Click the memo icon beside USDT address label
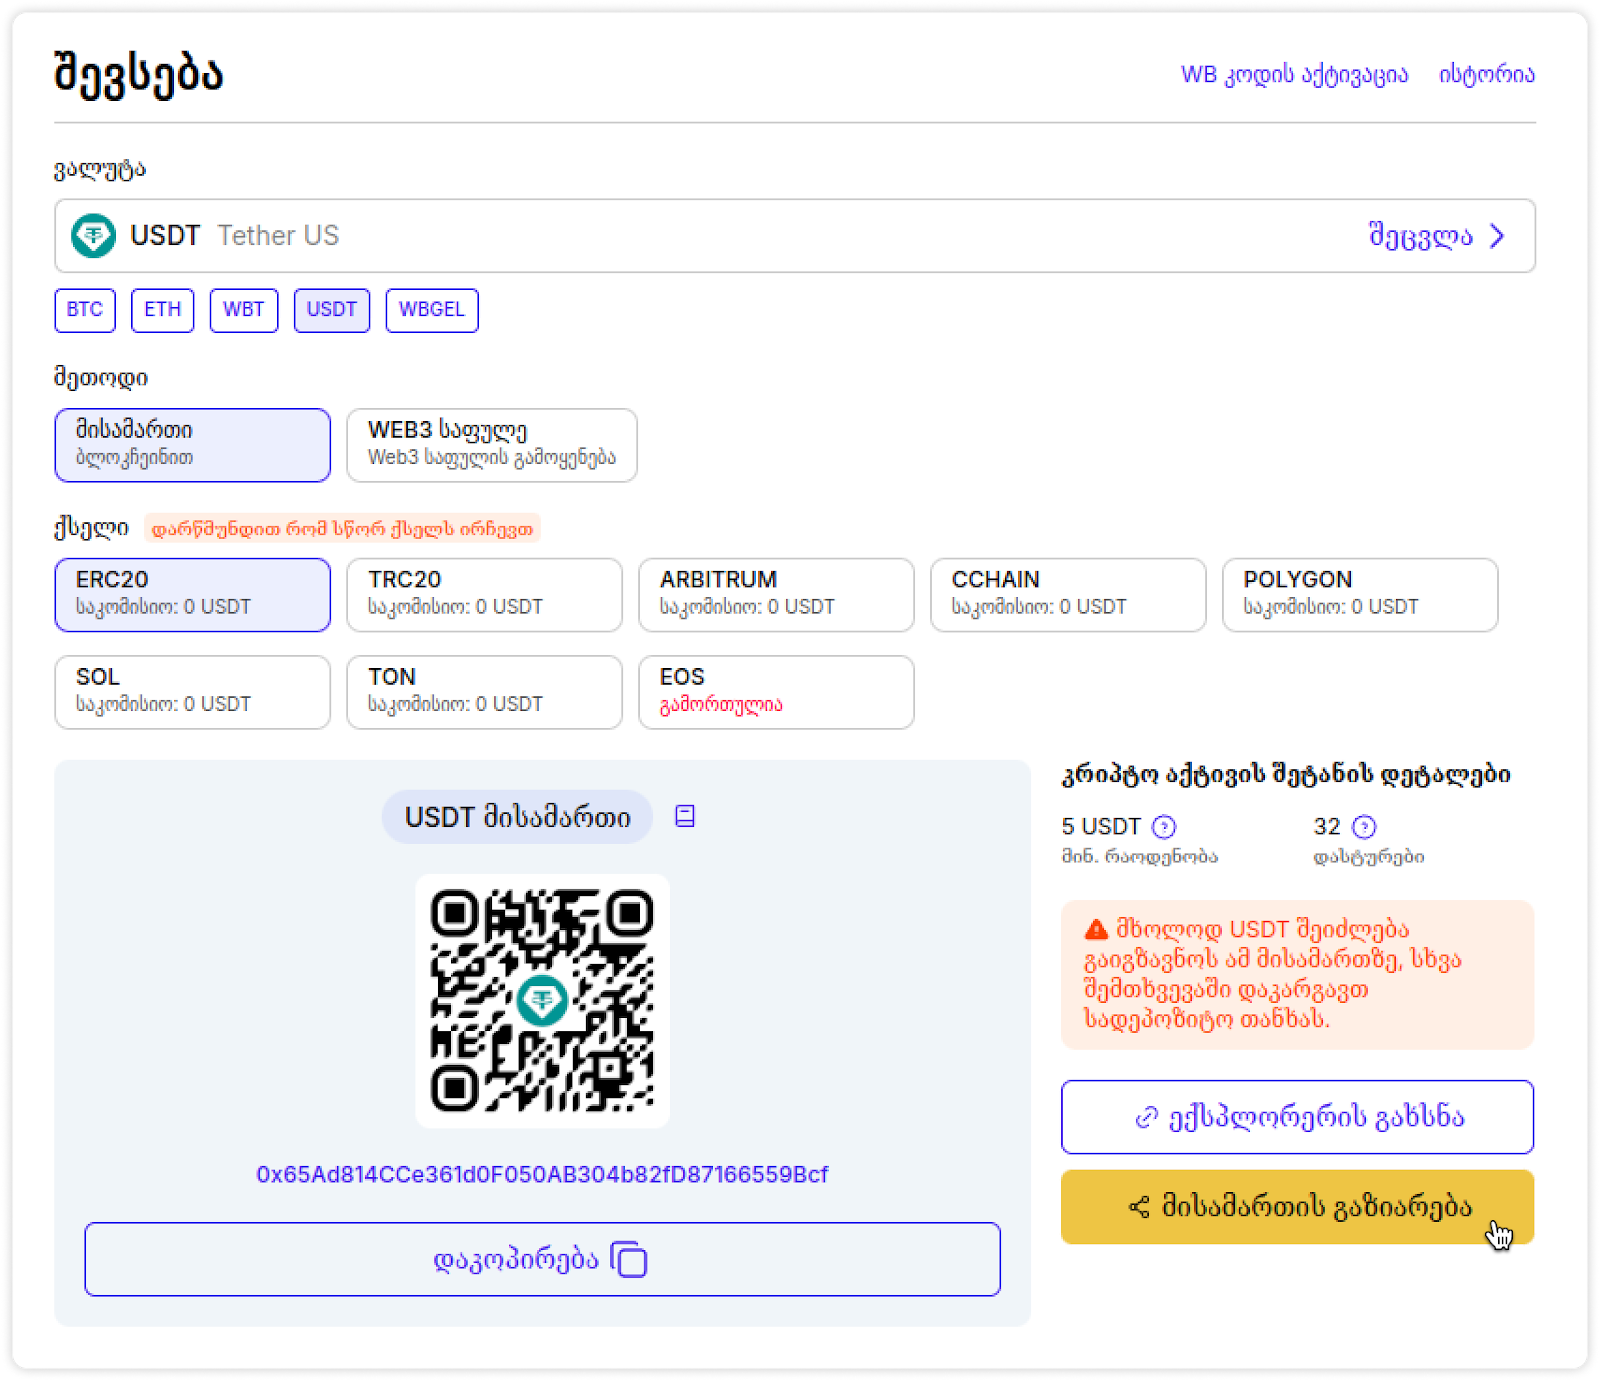The image size is (1600, 1381). pos(685,817)
